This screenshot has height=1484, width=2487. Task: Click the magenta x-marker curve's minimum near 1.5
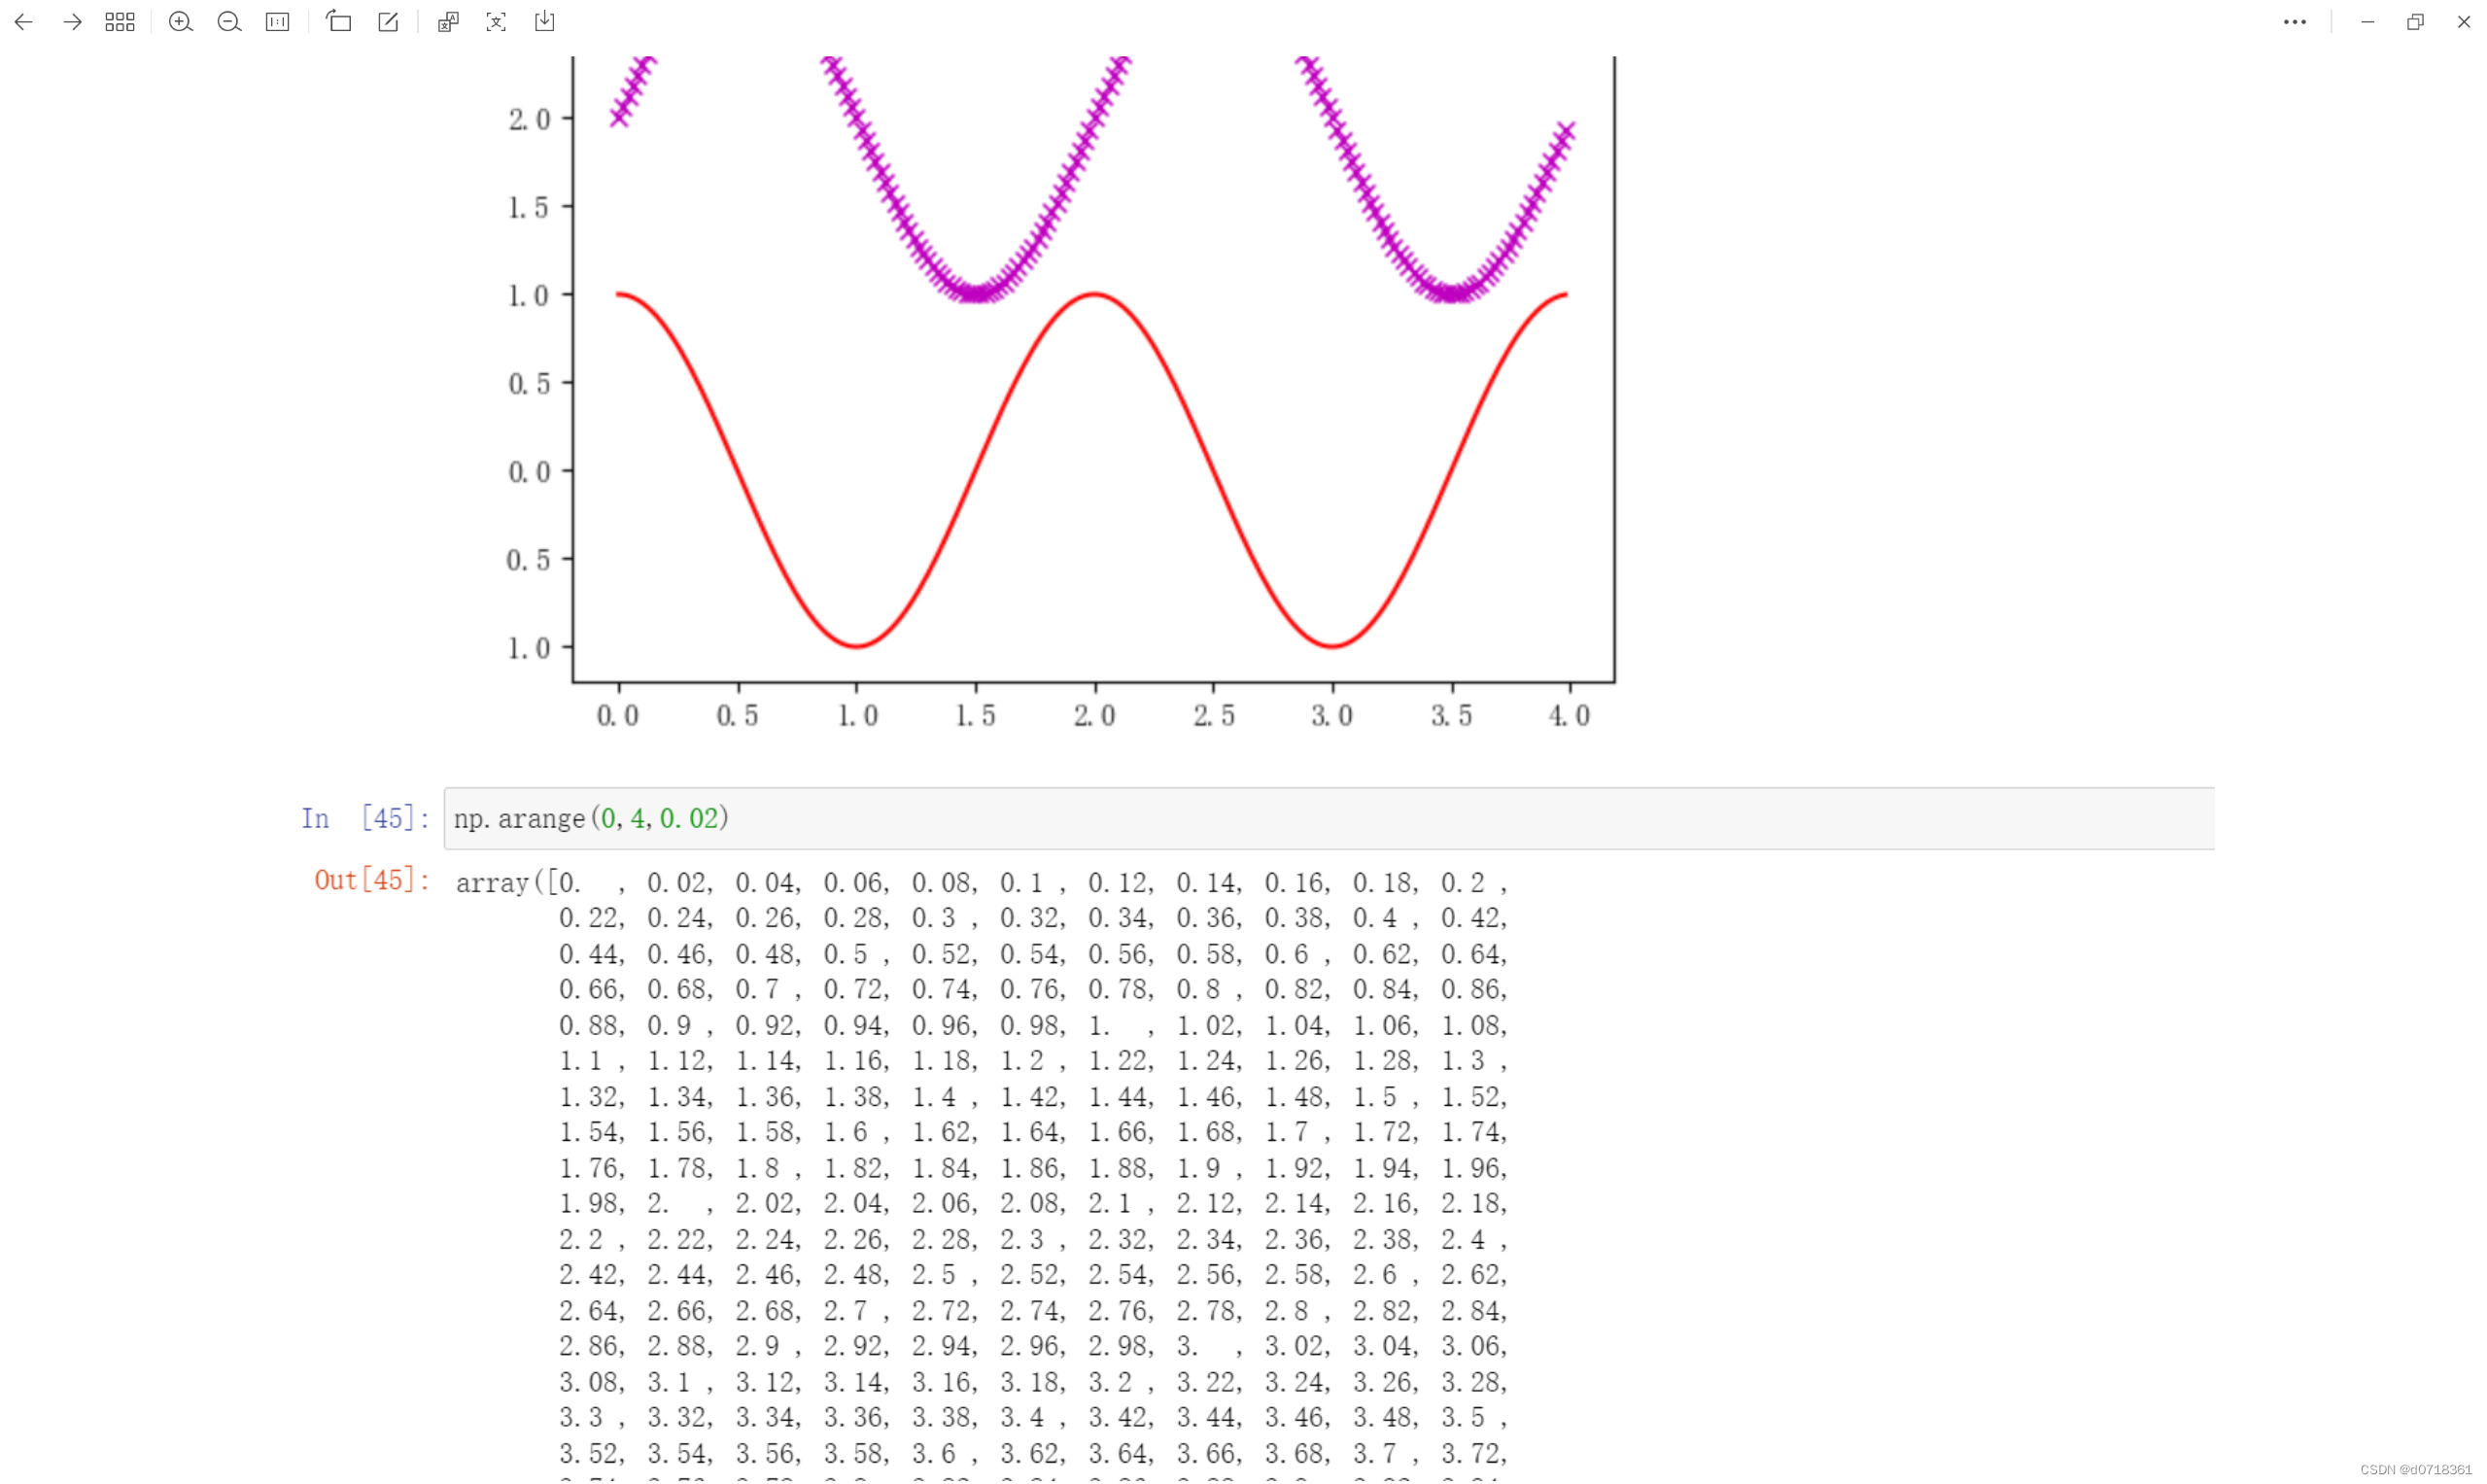[x=978, y=294]
